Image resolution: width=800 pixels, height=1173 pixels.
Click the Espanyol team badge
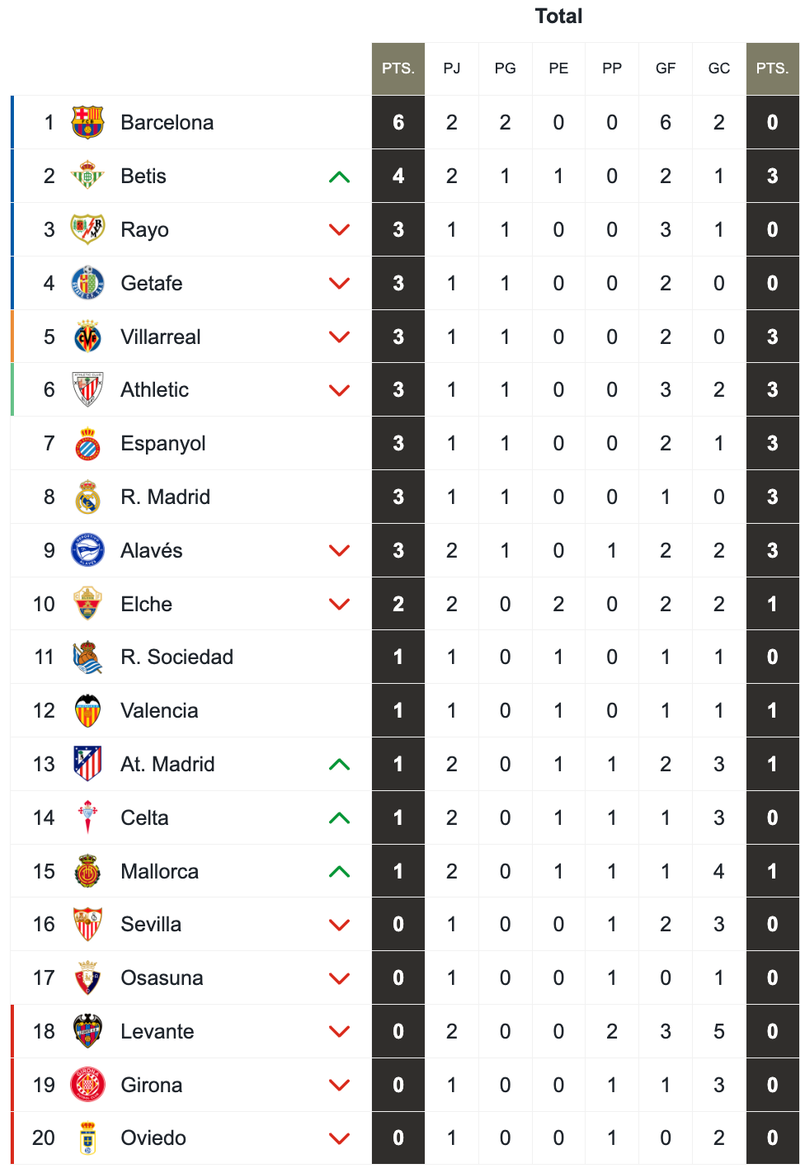(88, 444)
